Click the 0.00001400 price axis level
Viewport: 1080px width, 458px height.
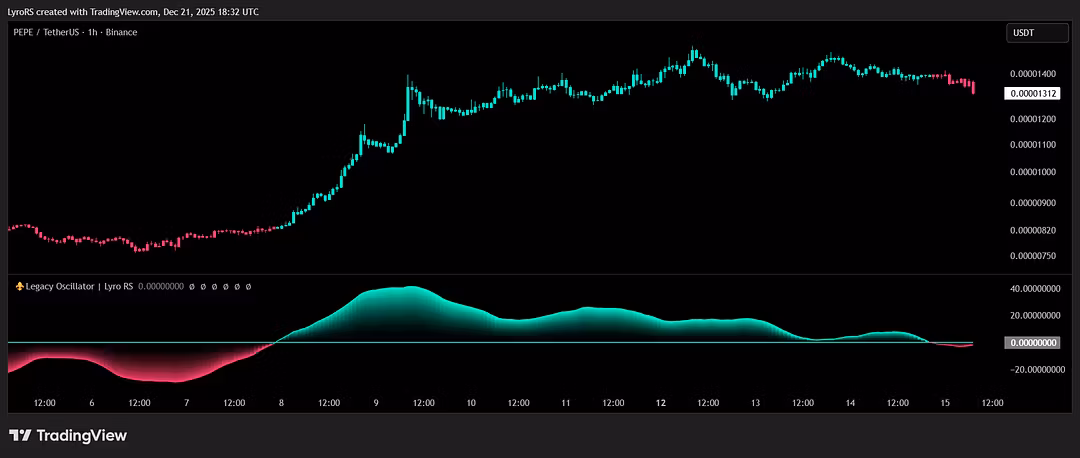[x=1034, y=74]
